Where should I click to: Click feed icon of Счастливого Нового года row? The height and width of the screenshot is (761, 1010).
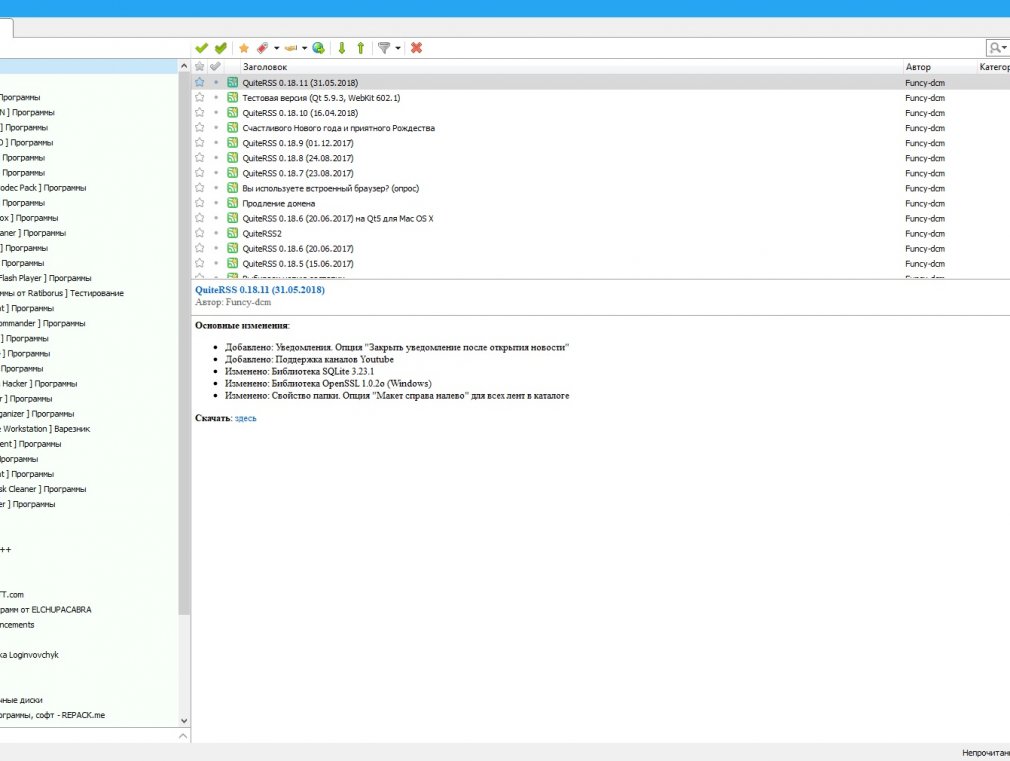233,128
